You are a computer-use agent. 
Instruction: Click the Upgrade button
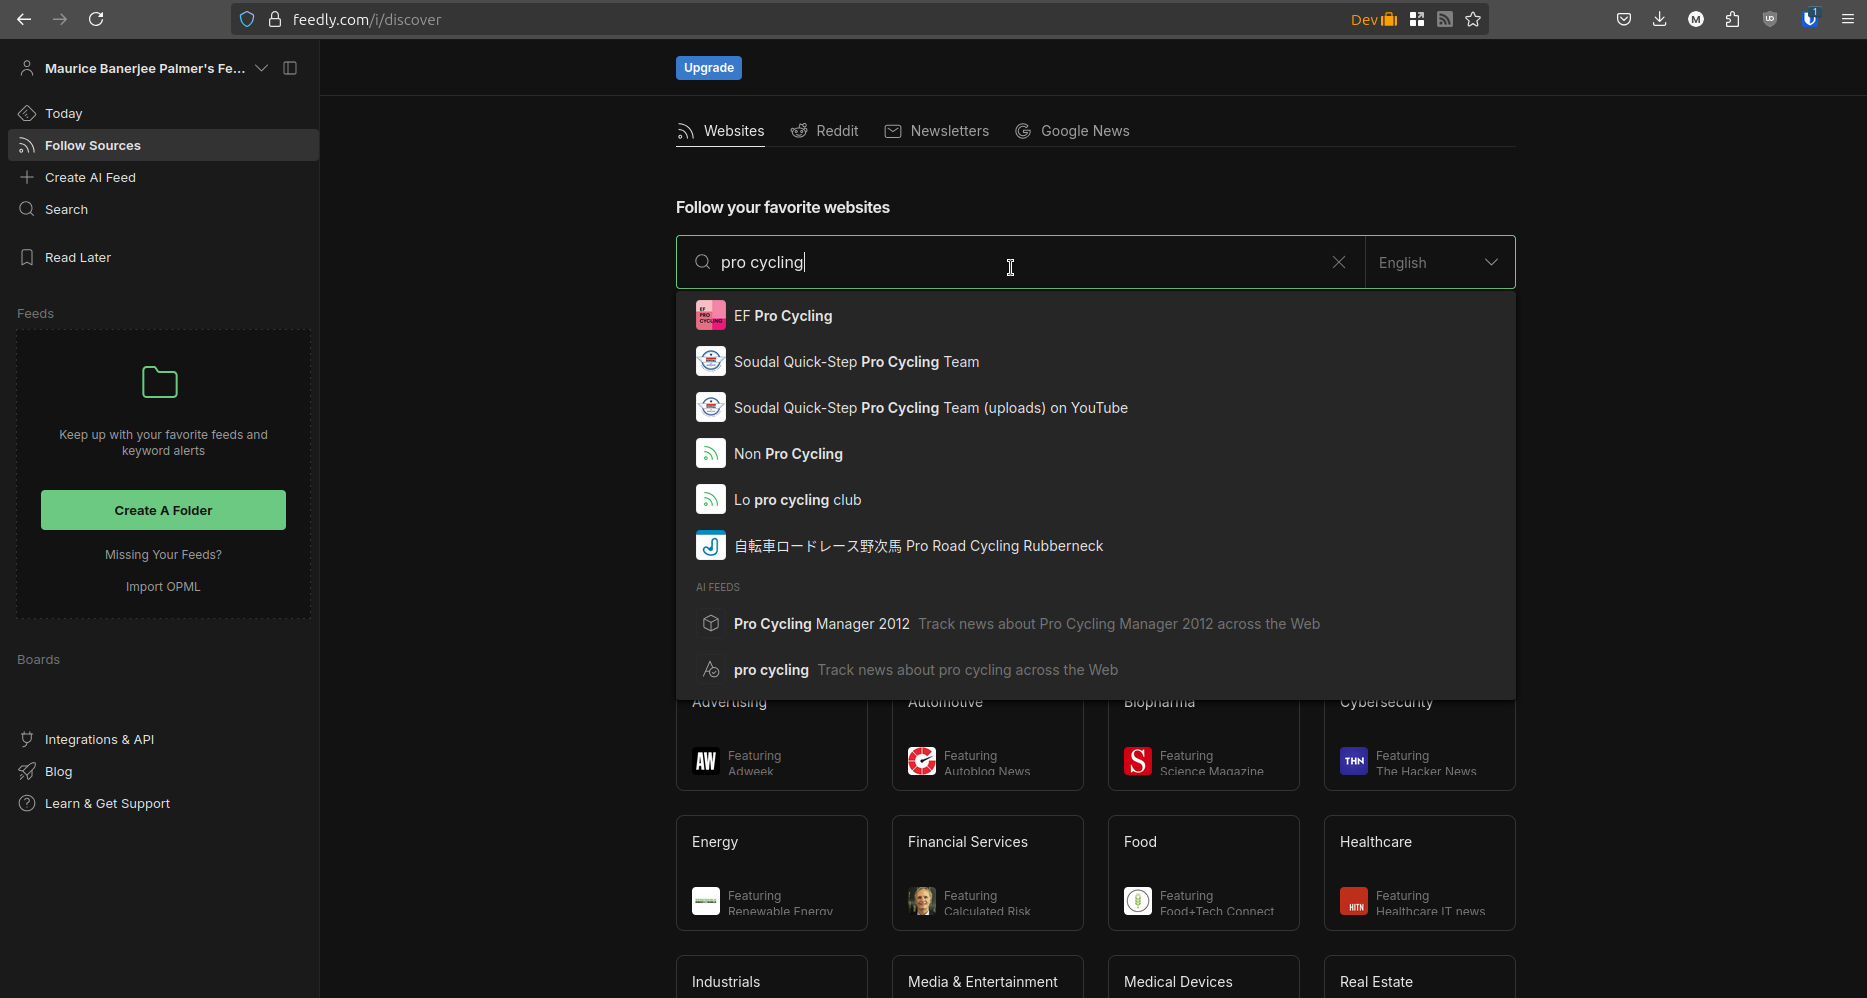pyautogui.click(x=708, y=68)
